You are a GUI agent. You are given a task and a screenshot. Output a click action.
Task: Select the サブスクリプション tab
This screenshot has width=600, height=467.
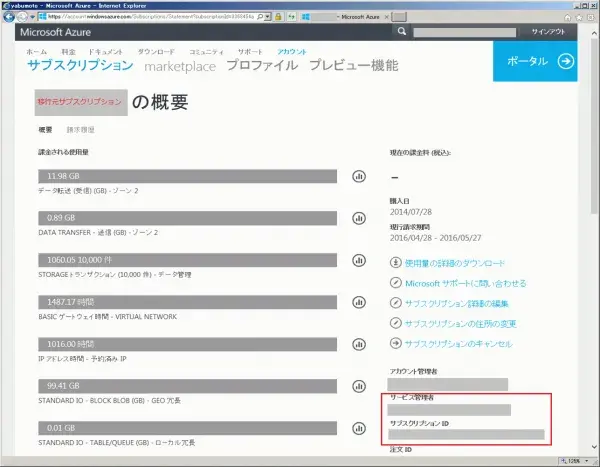(80, 65)
